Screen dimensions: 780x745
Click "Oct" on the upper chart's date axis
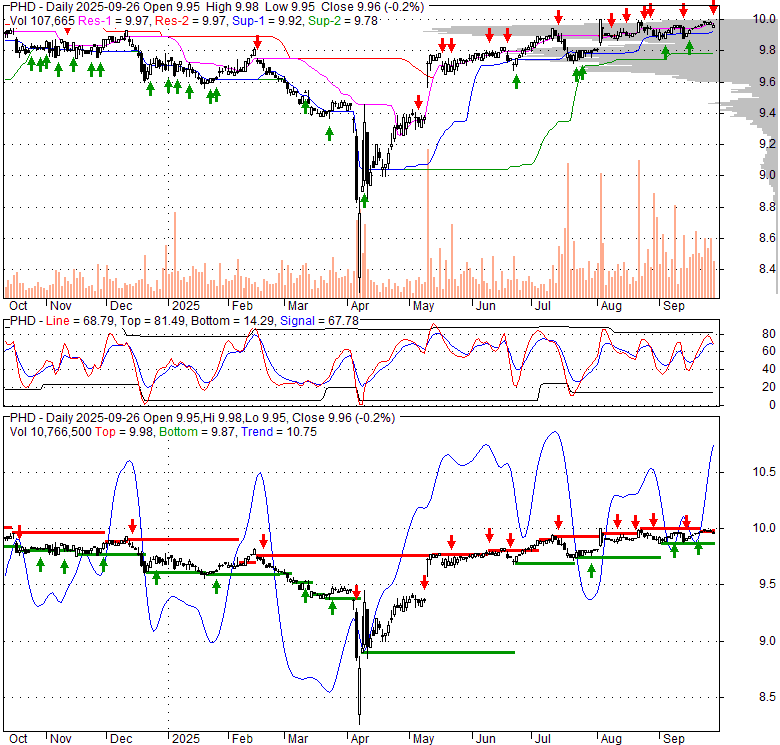pos(18,306)
